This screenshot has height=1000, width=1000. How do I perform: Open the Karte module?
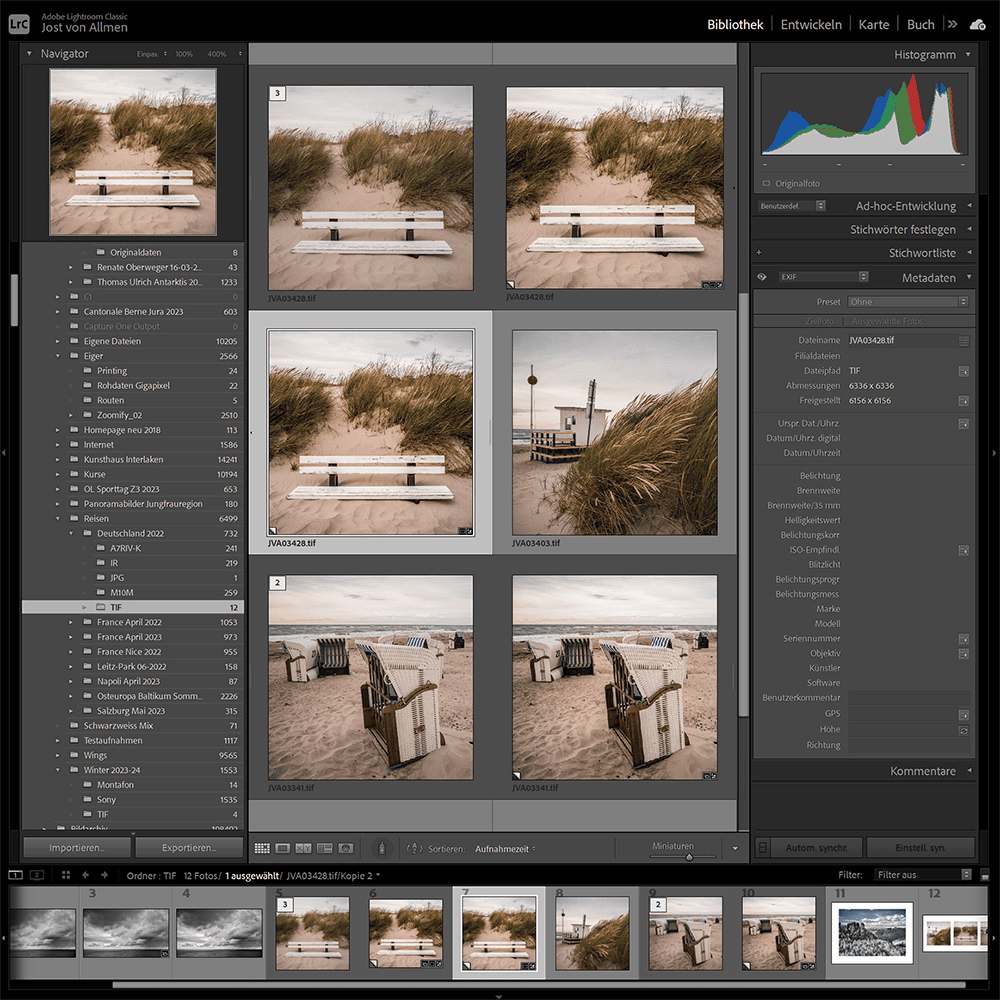click(873, 24)
